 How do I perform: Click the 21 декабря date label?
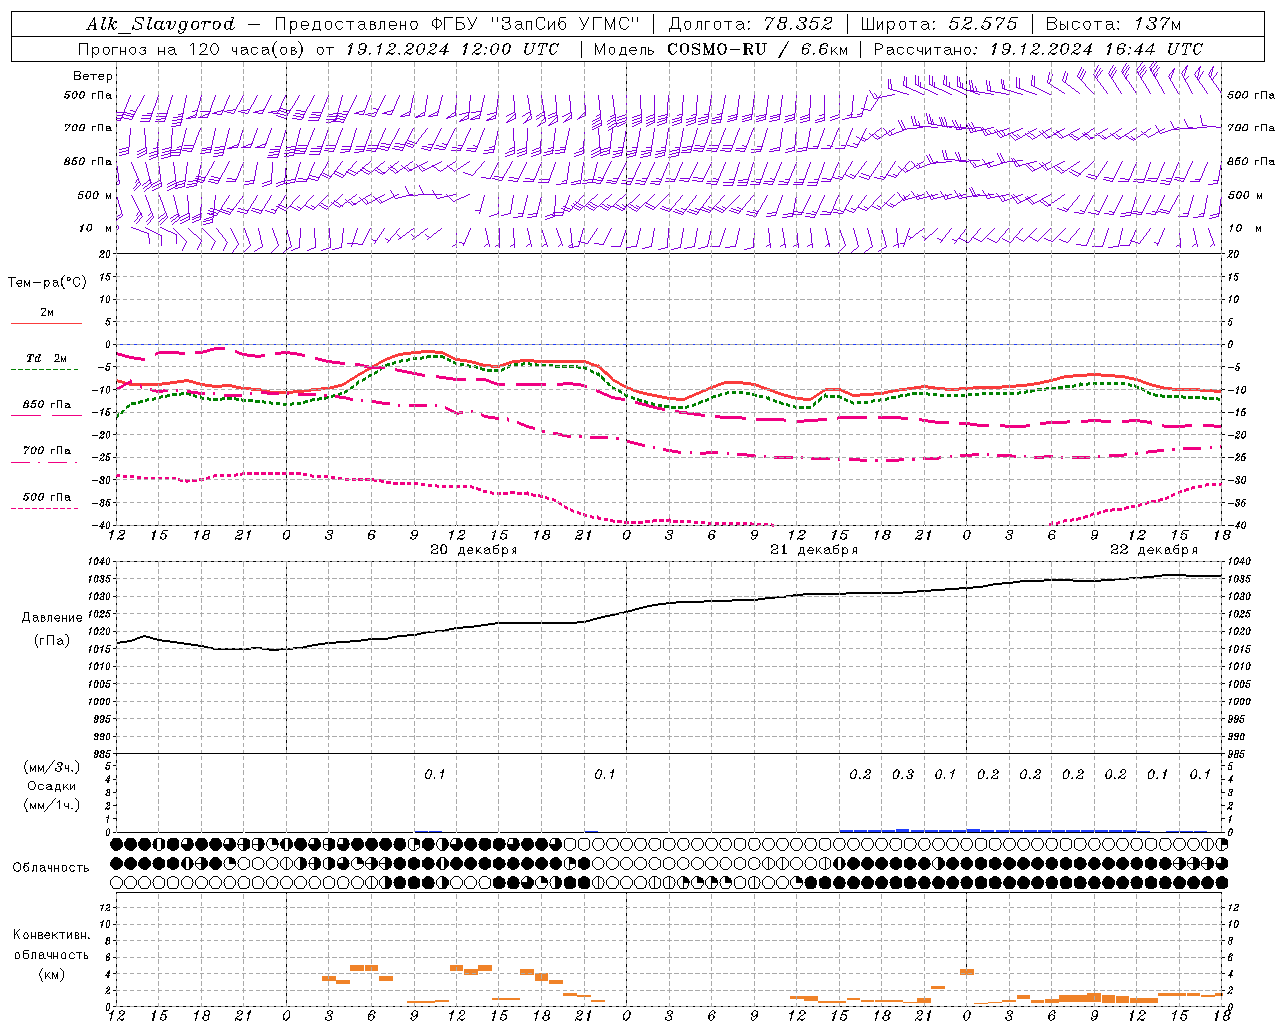(814, 550)
